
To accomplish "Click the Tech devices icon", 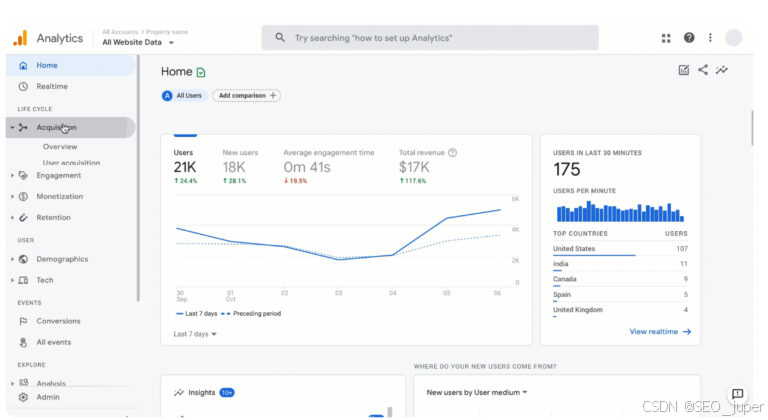I will (x=23, y=280).
